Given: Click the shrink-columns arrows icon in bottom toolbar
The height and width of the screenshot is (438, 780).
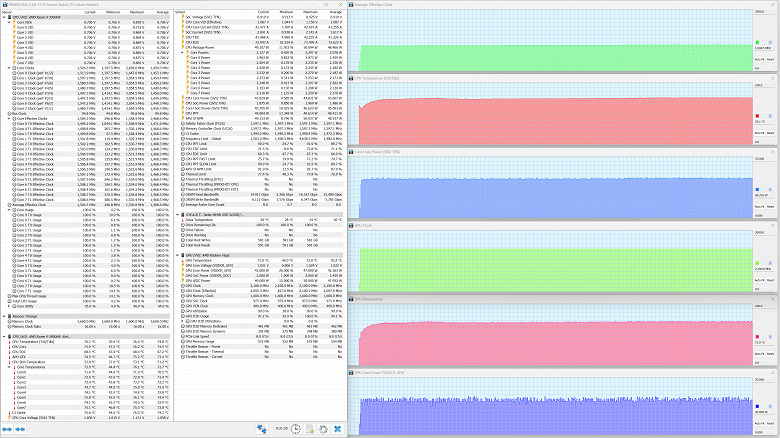Looking at the screenshot, I should [x=20, y=429].
